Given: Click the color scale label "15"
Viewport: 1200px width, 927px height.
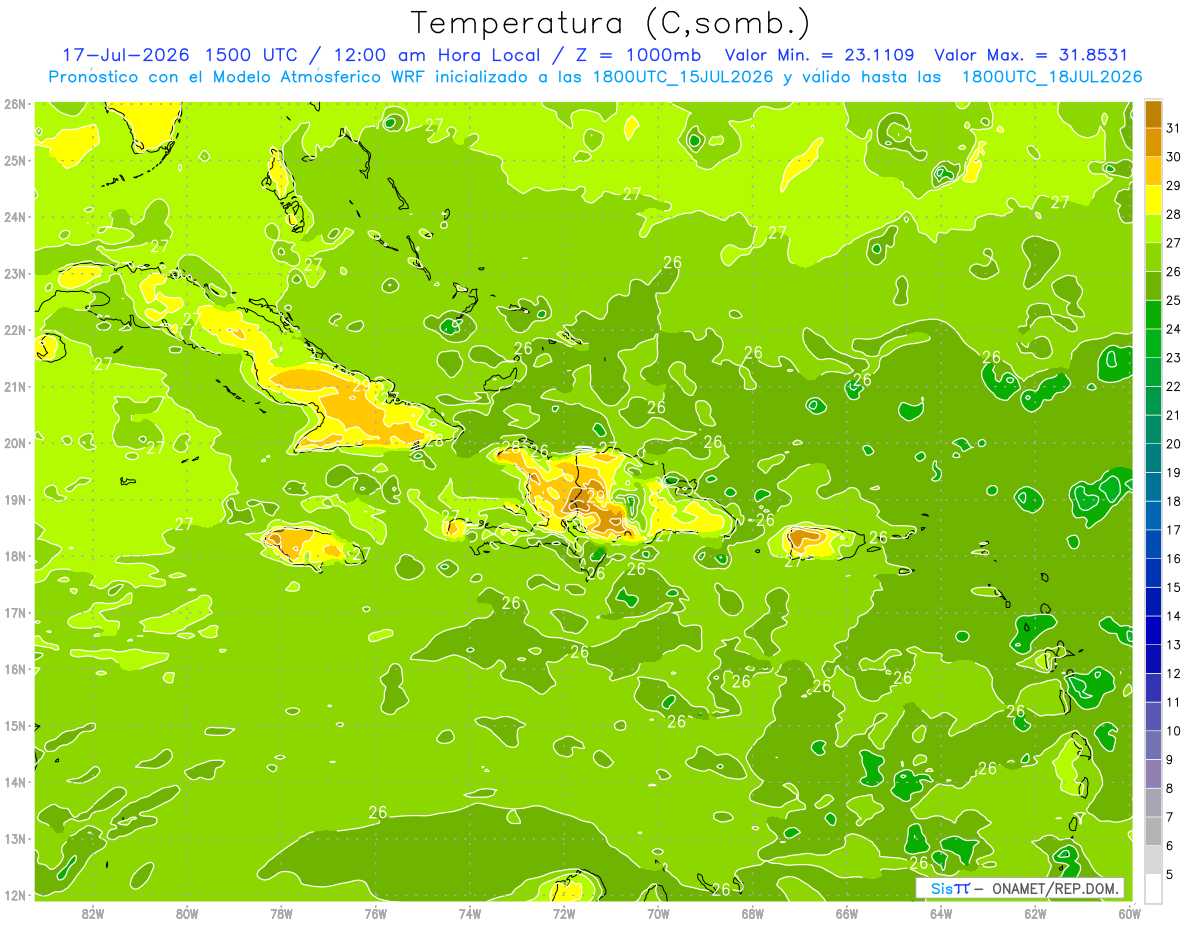Looking at the screenshot, I should [1173, 588].
